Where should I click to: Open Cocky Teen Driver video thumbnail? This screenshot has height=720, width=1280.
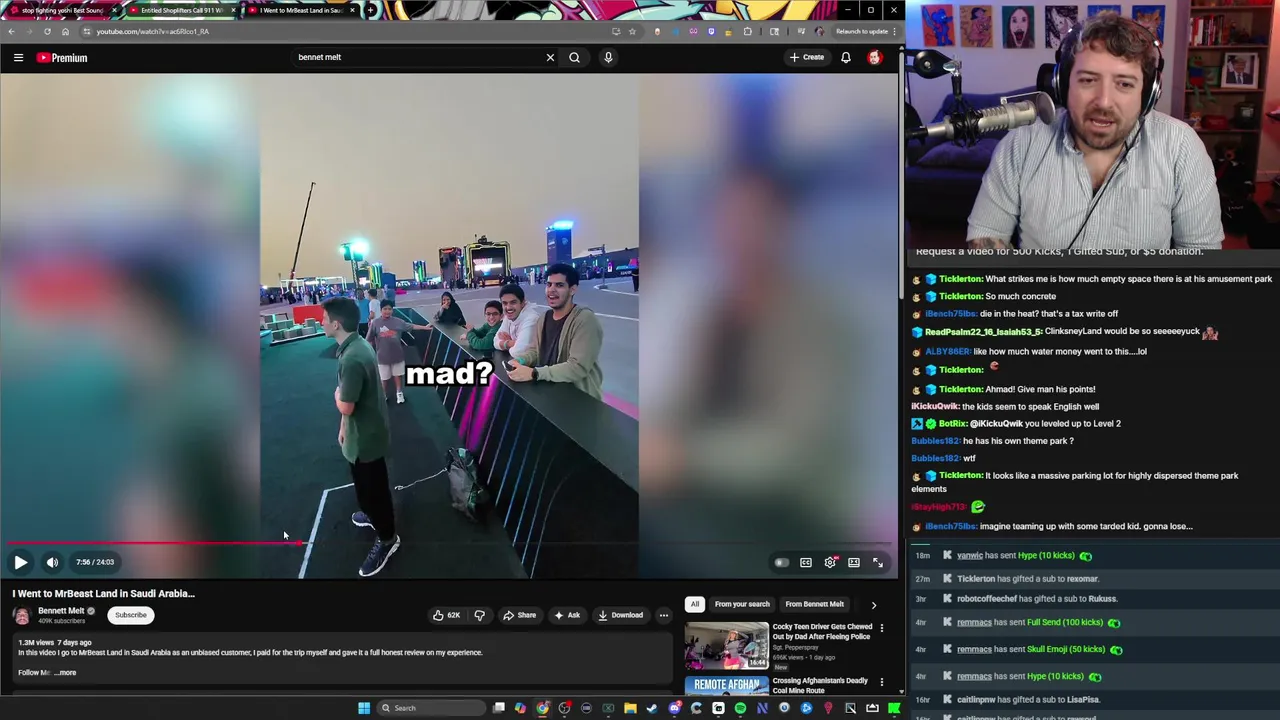(x=727, y=646)
